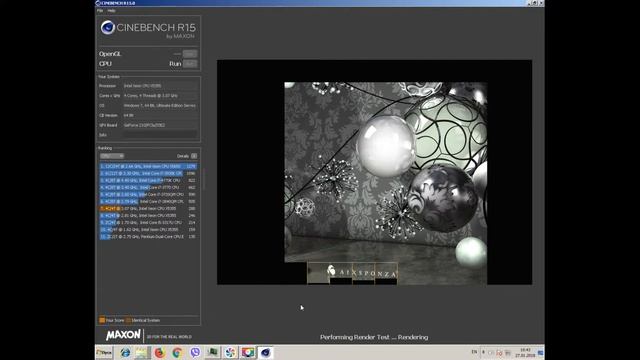Switch to Cinebench taskbar icon
The height and width of the screenshot is (360, 640).
[x=265, y=352]
